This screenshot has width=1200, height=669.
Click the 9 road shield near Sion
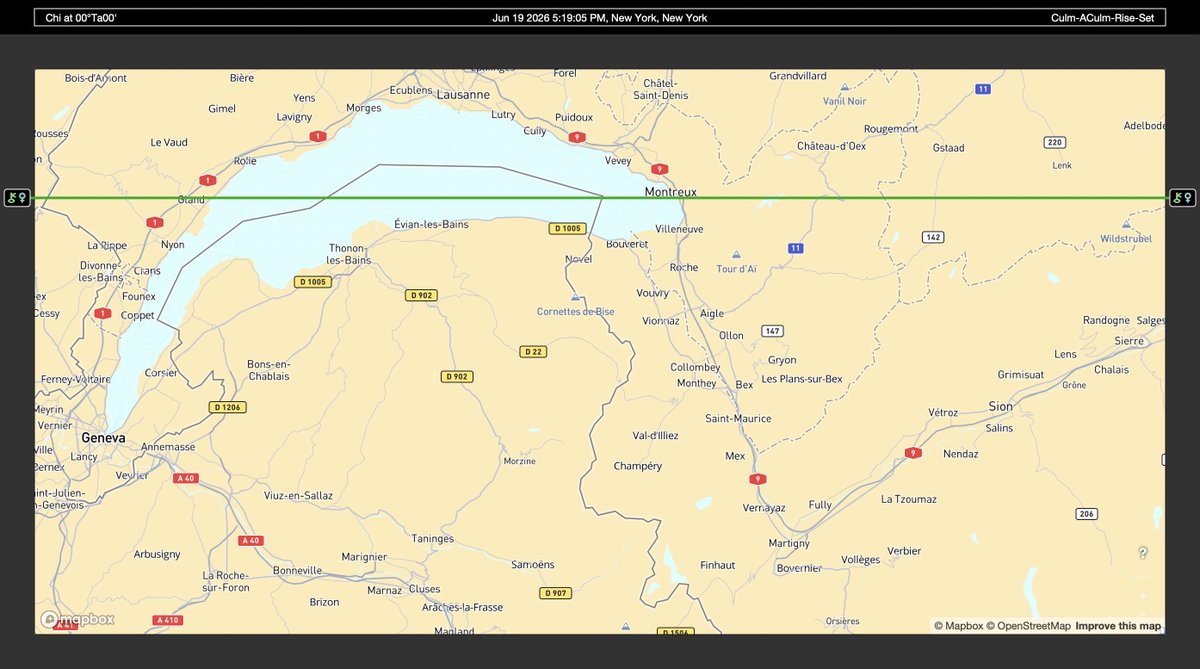point(912,453)
